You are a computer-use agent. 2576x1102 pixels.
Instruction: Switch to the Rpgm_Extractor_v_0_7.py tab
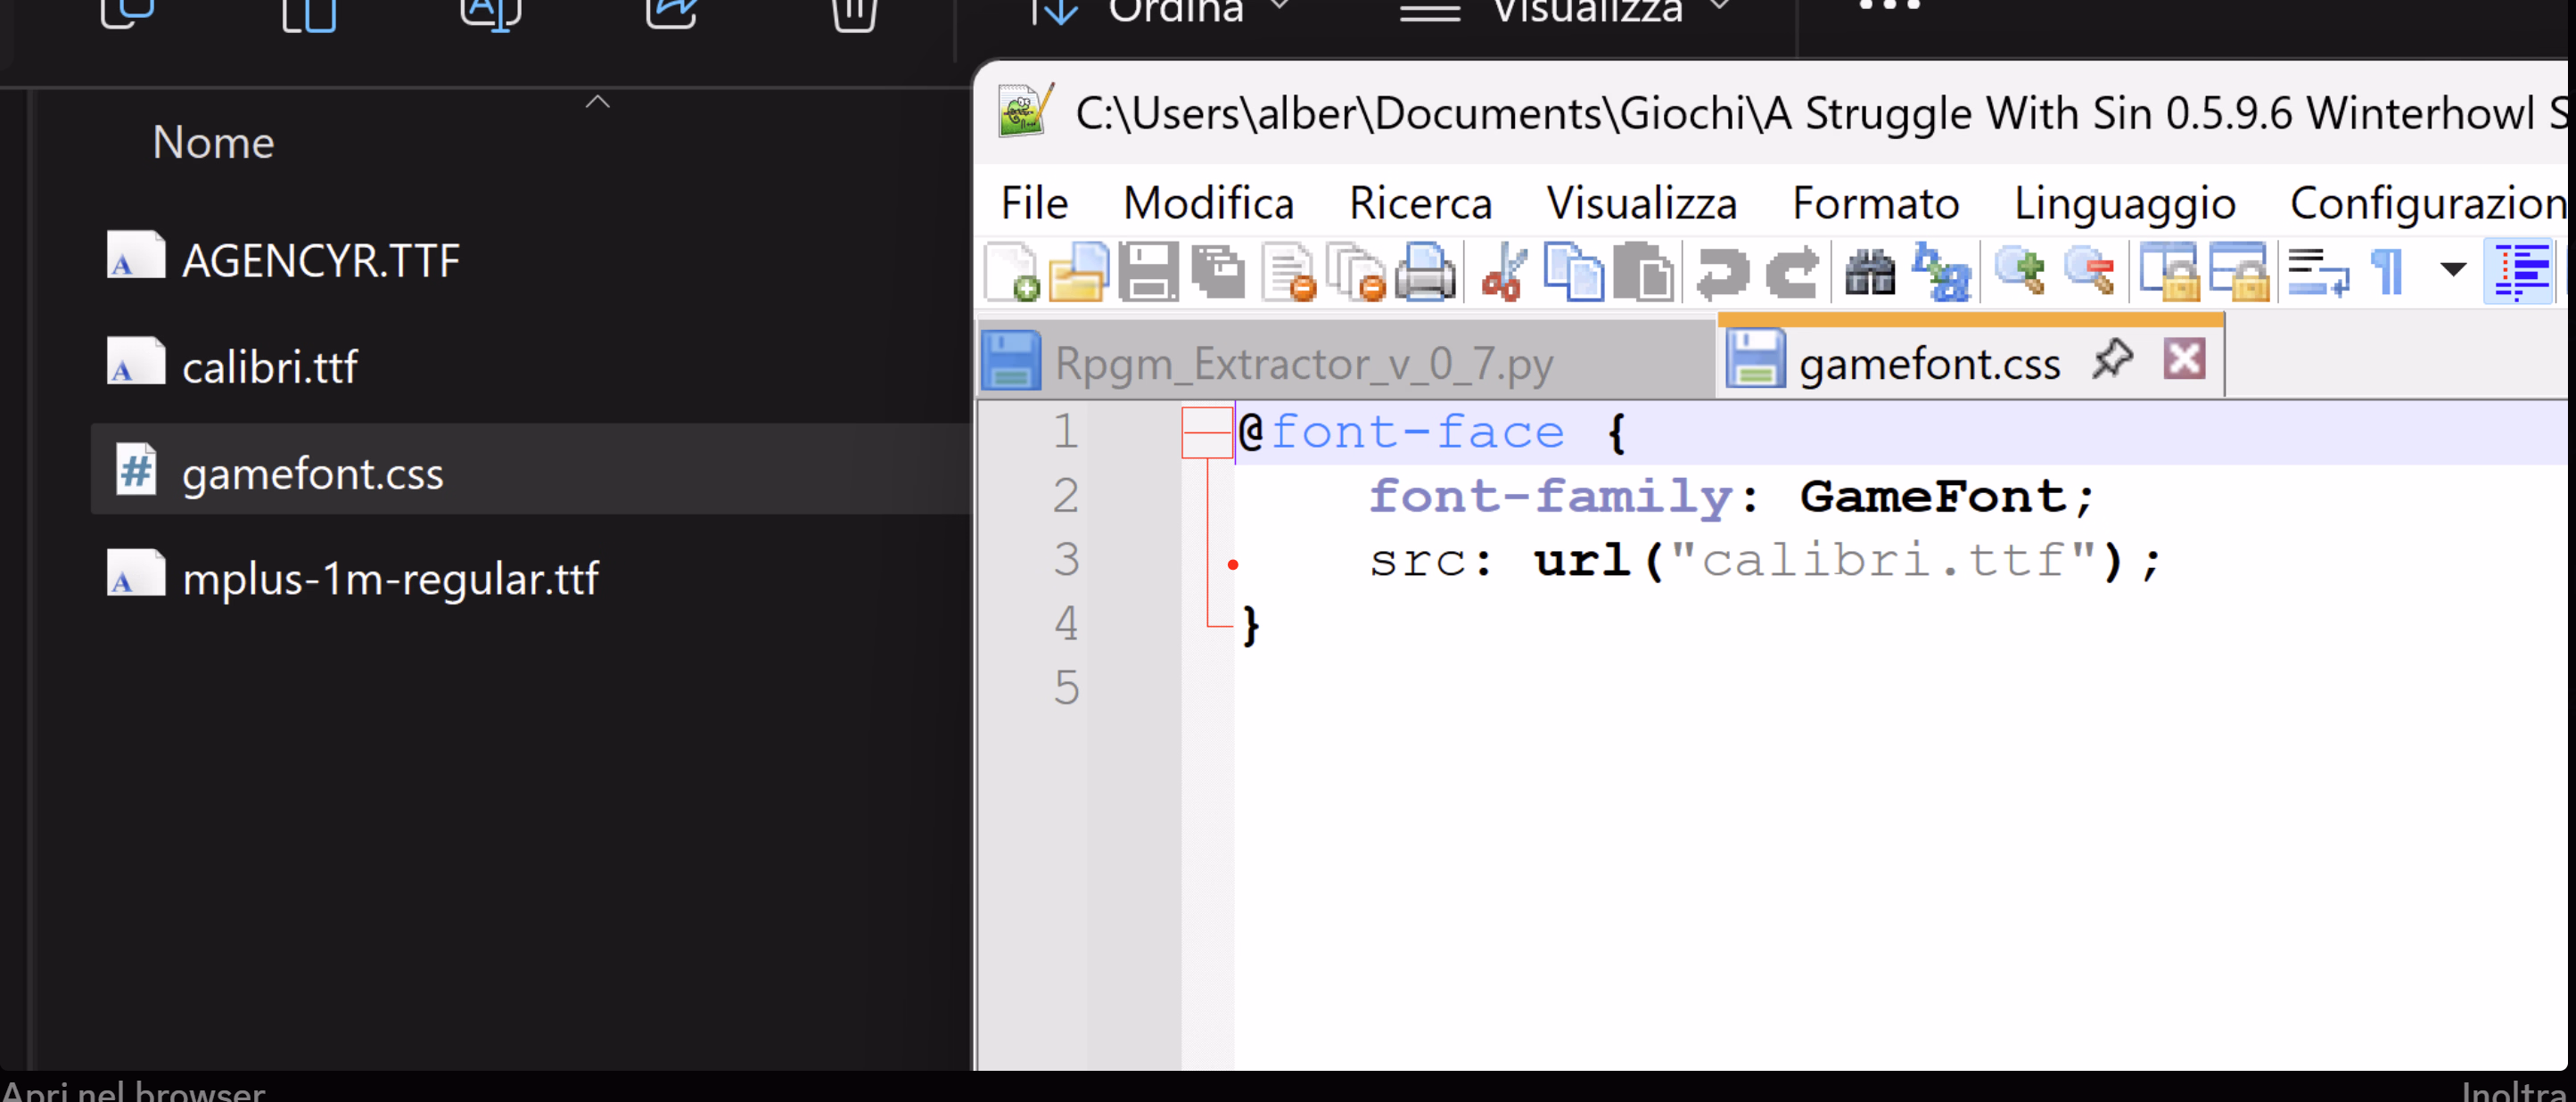point(1302,363)
